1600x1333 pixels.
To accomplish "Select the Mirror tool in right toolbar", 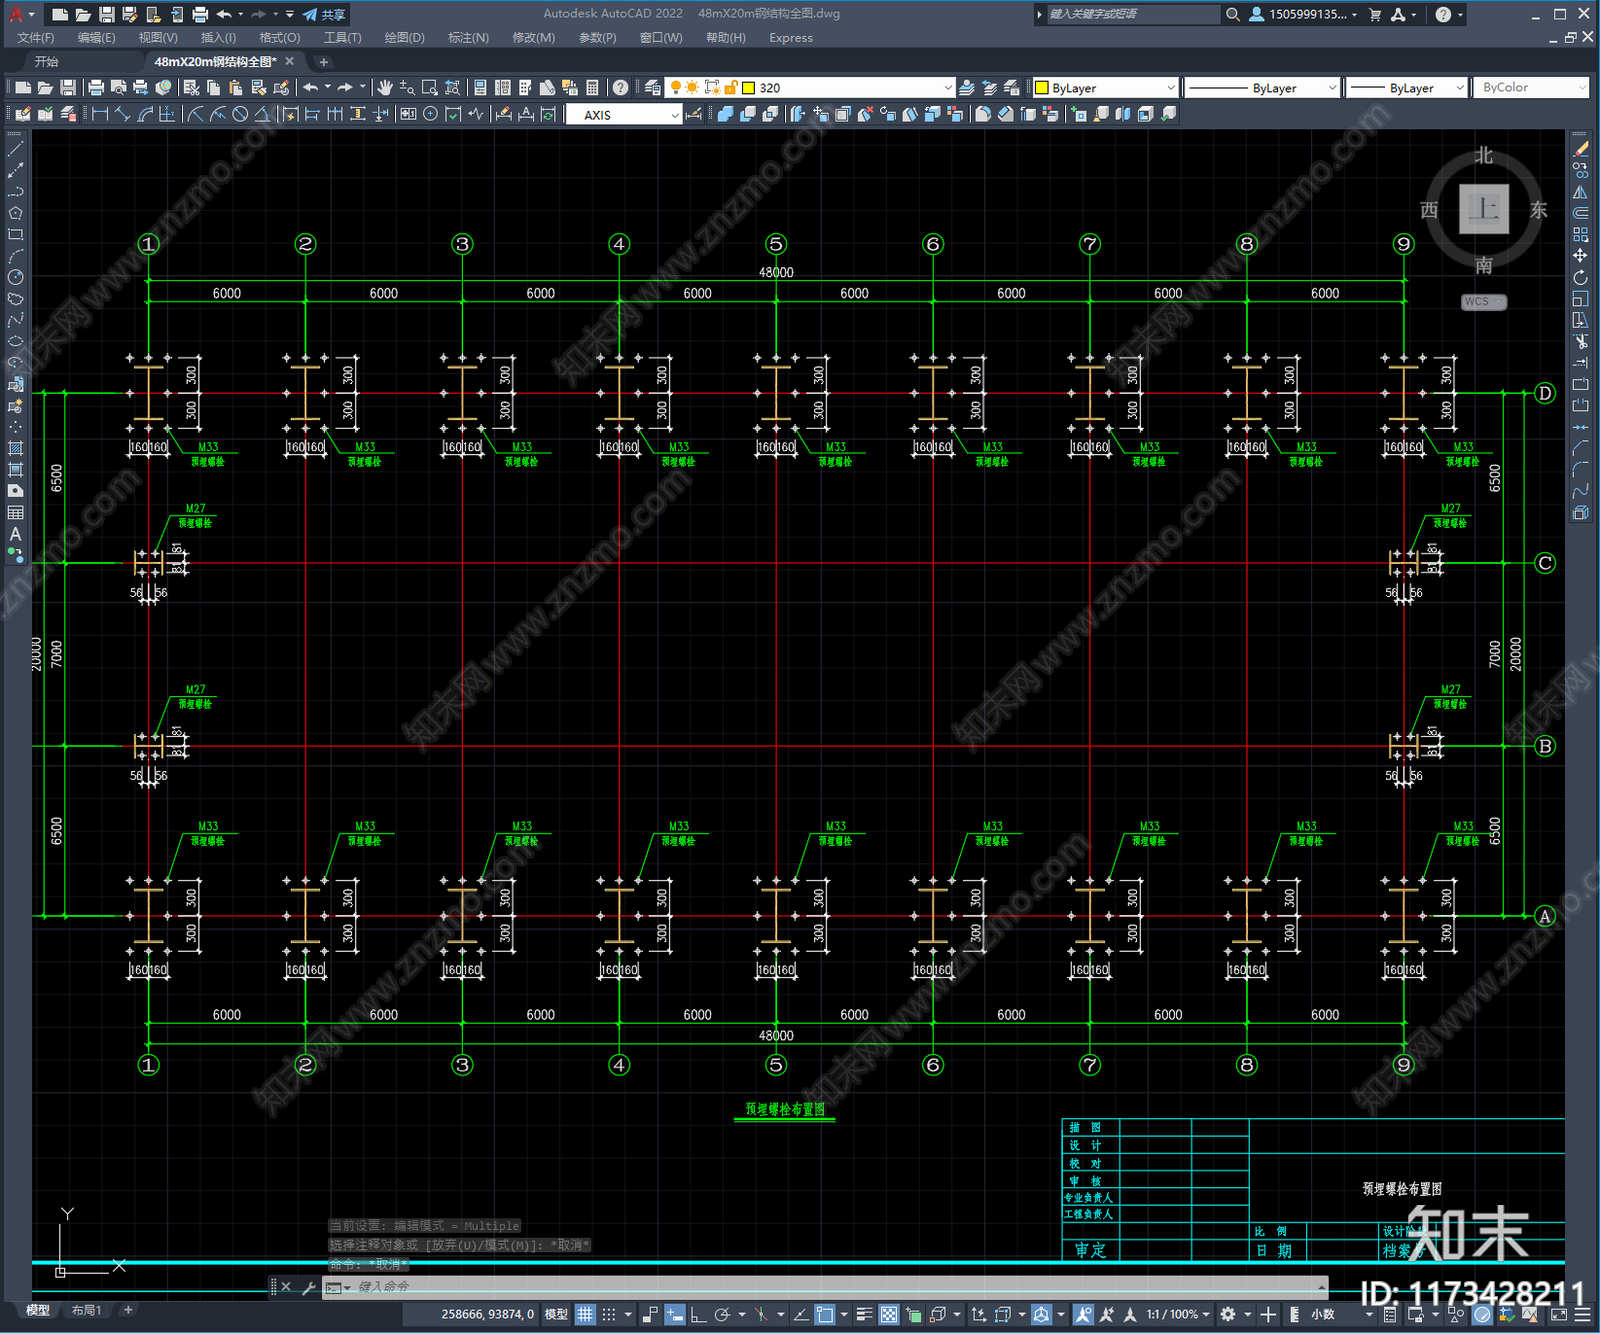I will (x=1580, y=192).
